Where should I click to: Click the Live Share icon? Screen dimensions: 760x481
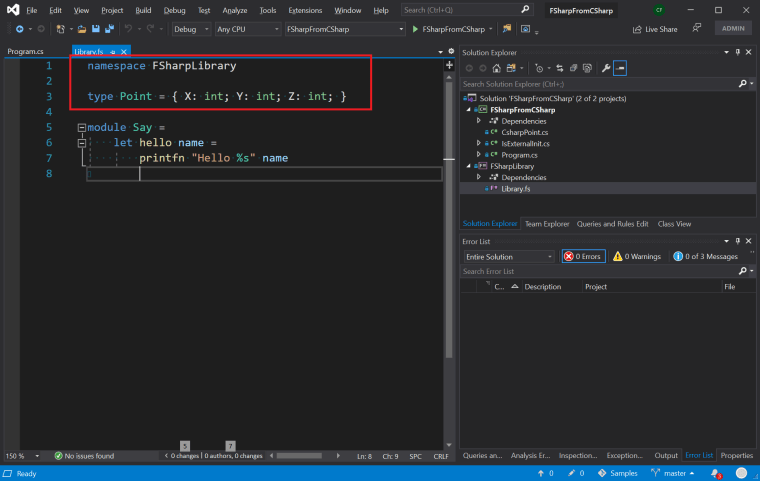tap(637, 30)
